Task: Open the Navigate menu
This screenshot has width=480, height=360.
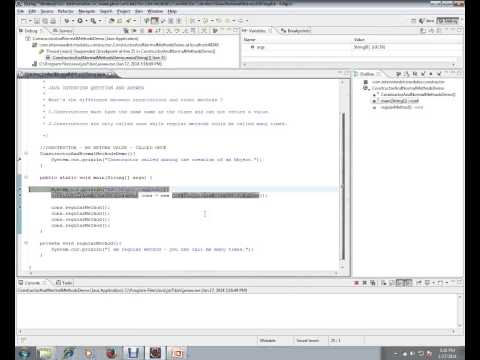Action: pyautogui.click(x=87, y=11)
